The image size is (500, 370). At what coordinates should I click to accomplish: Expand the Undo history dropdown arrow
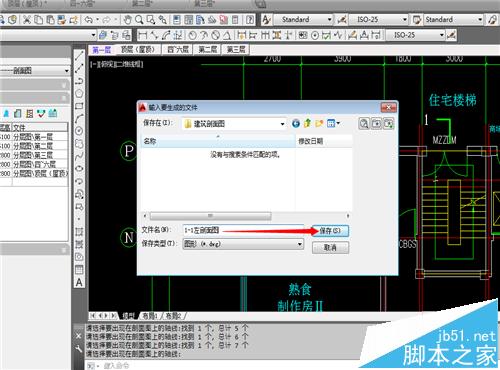click(98, 20)
